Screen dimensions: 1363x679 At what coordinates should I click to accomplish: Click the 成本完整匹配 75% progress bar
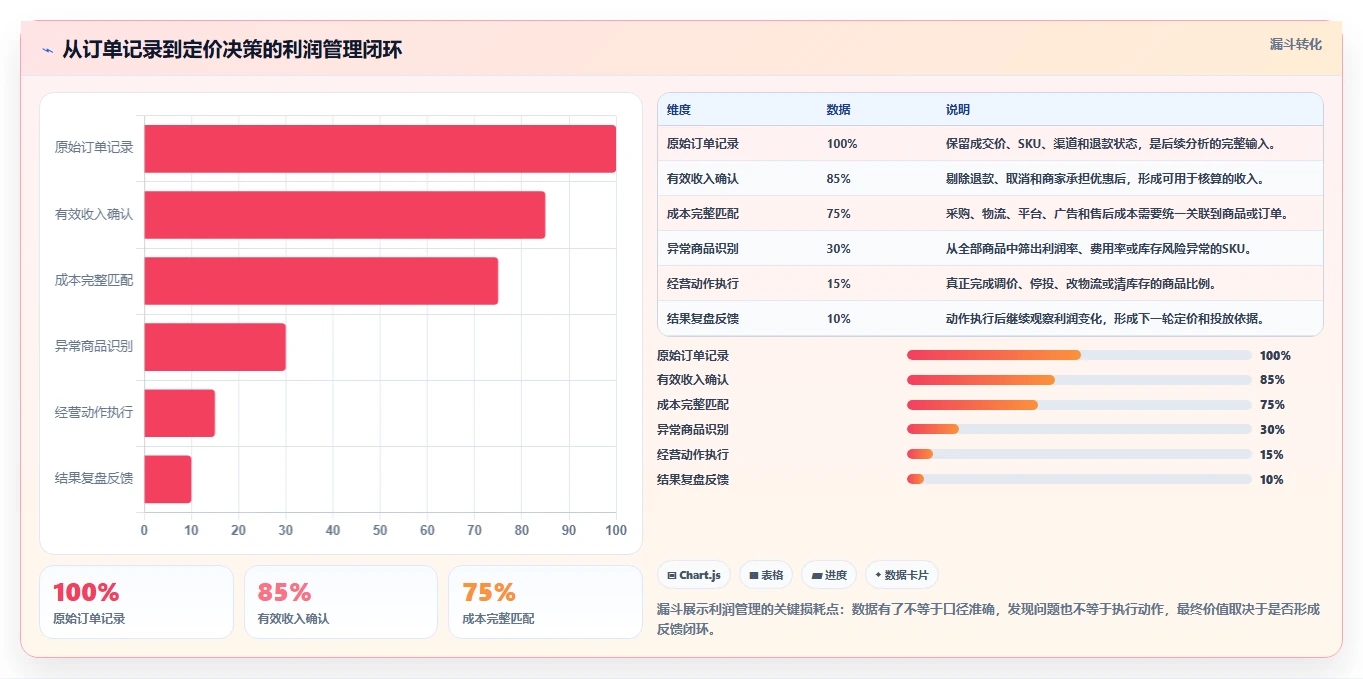pos(1079,405)
